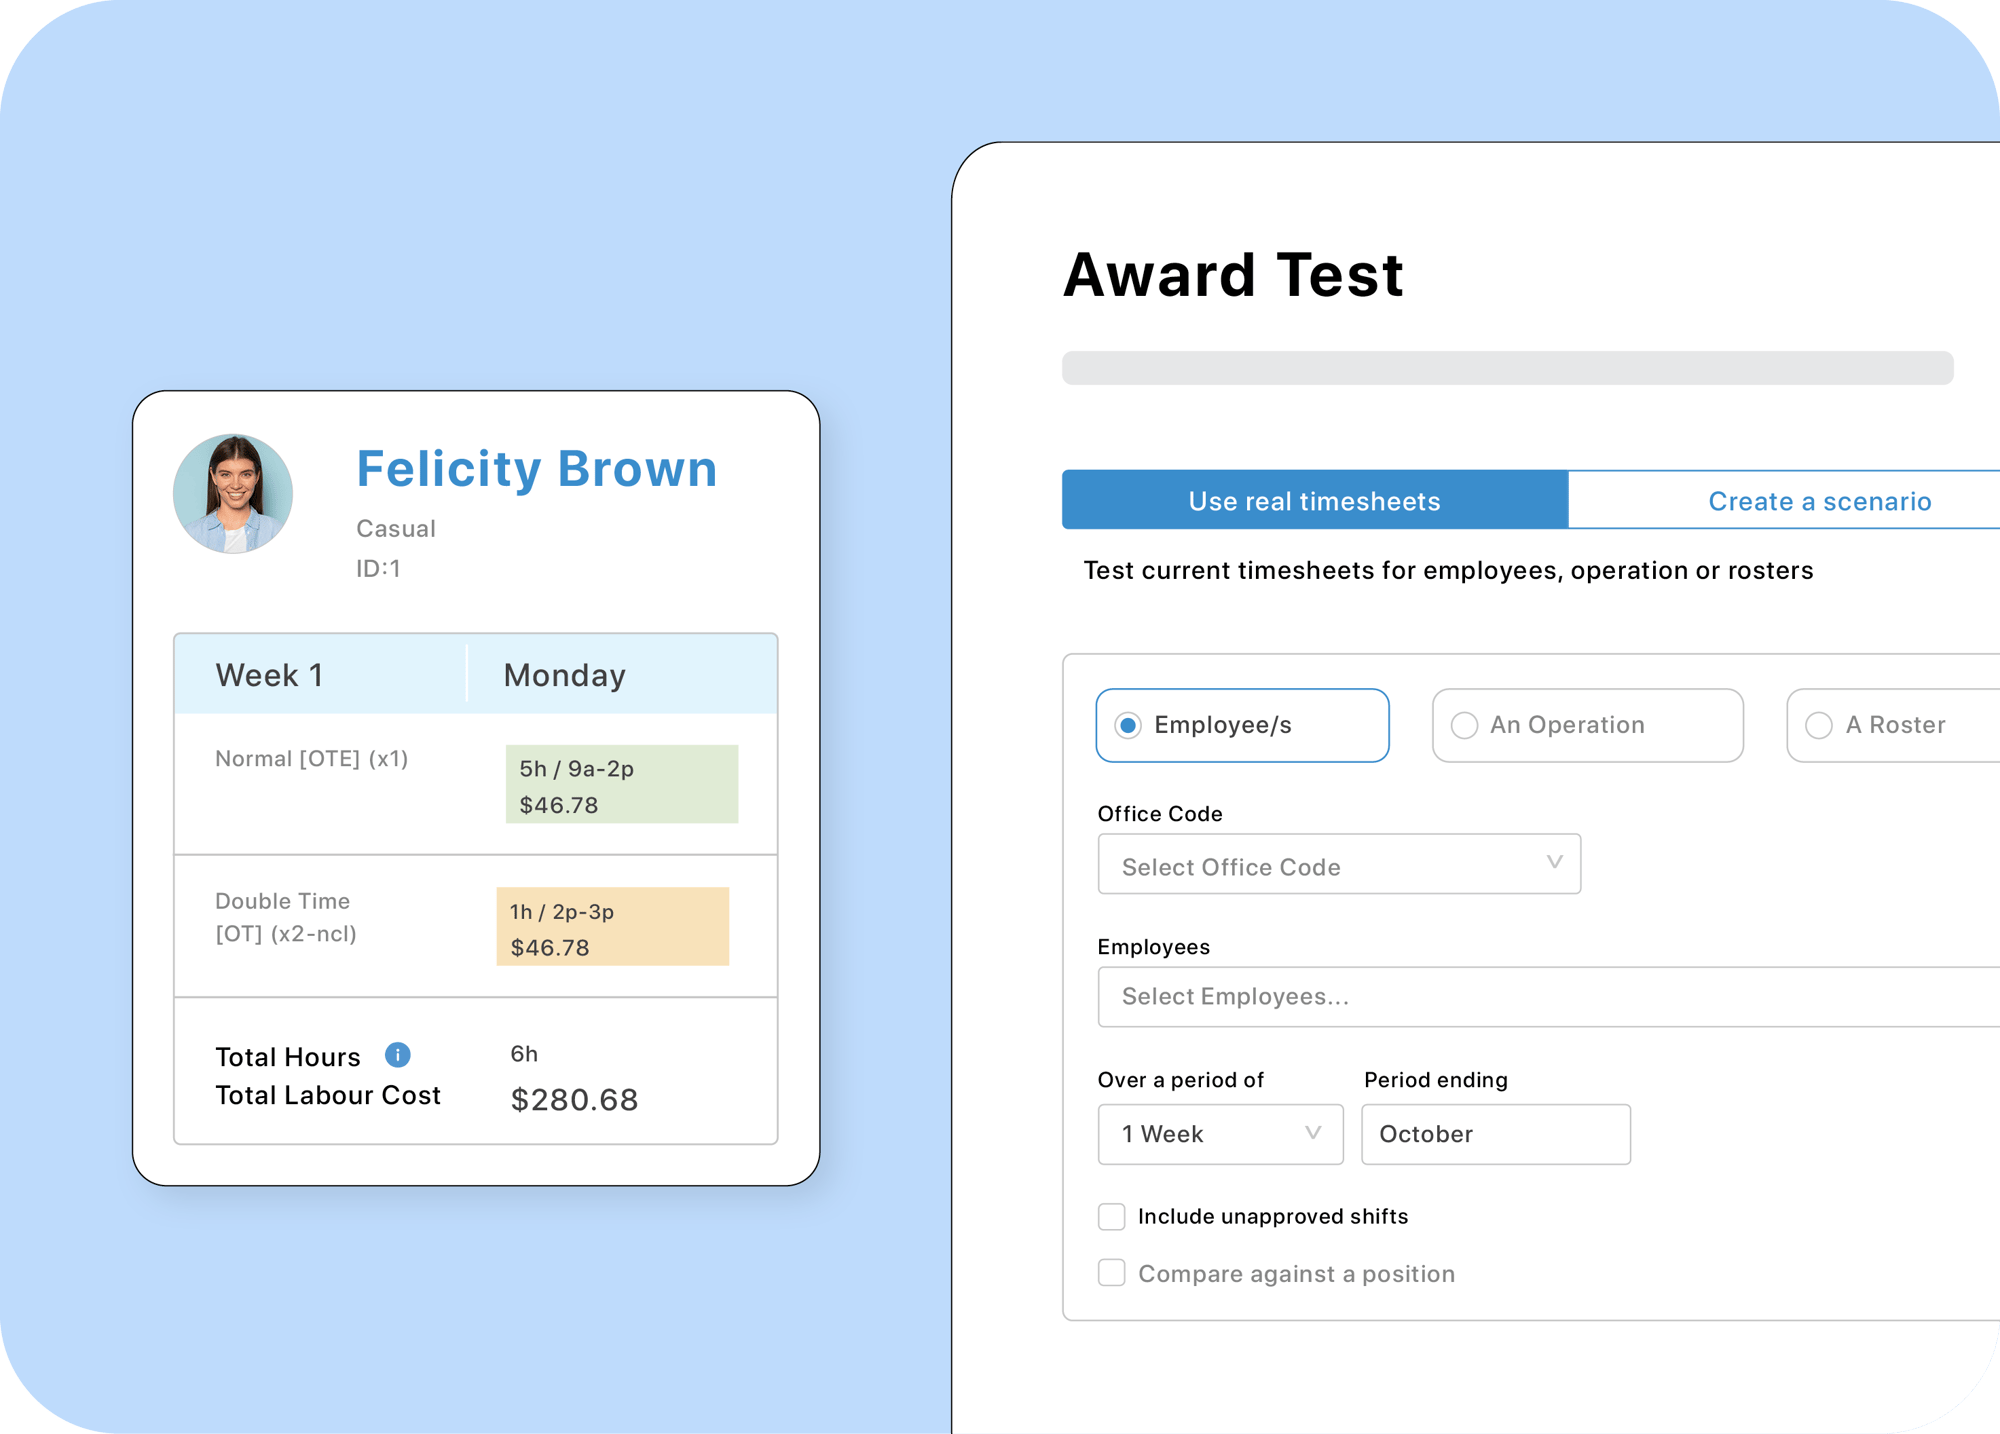Open the Select Office Code dropdown
Screen dimensions: 2000x1434
pos(1339,864)
